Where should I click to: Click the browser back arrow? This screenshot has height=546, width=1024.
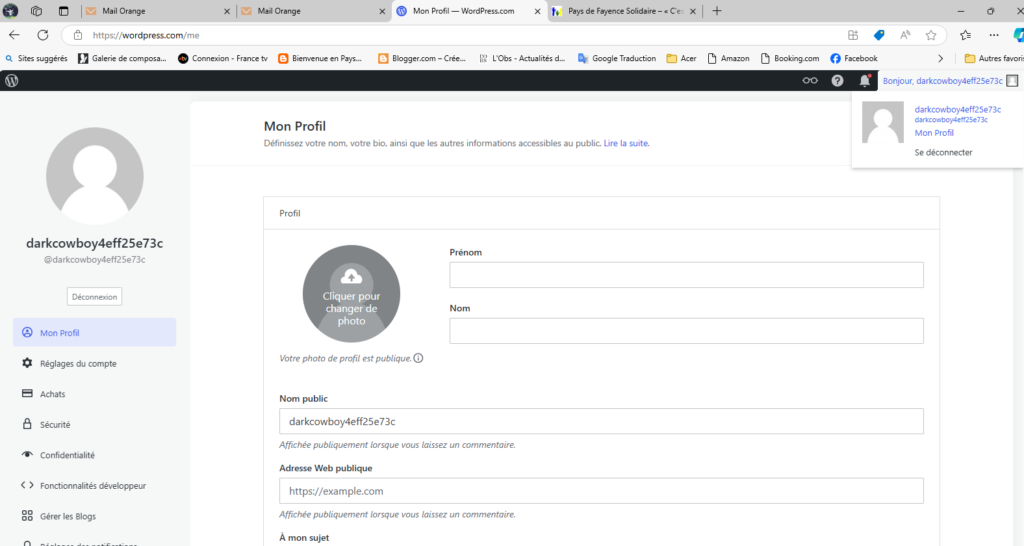pyautogui.click(x=14, y=35)
